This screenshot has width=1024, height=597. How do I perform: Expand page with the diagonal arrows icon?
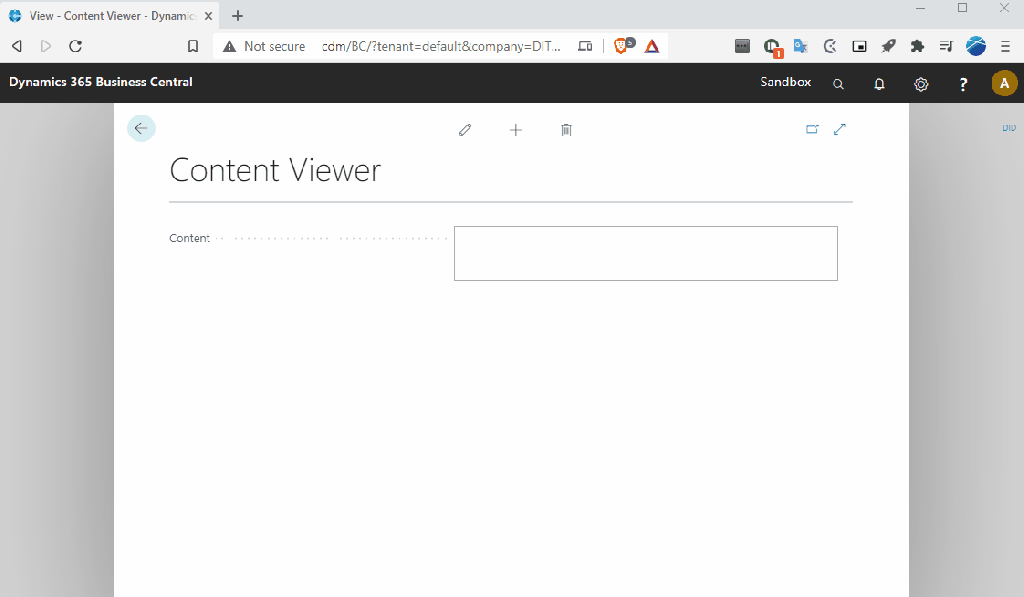click(840, 129)
